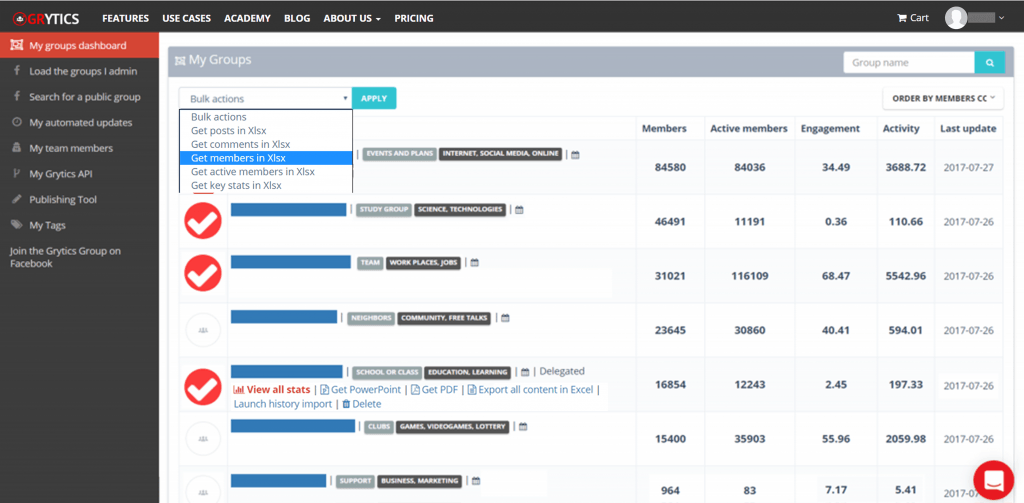The width and height of the screenshot is (1024, 503).
Task: Click View all stats link
Action: coord(272,390)
